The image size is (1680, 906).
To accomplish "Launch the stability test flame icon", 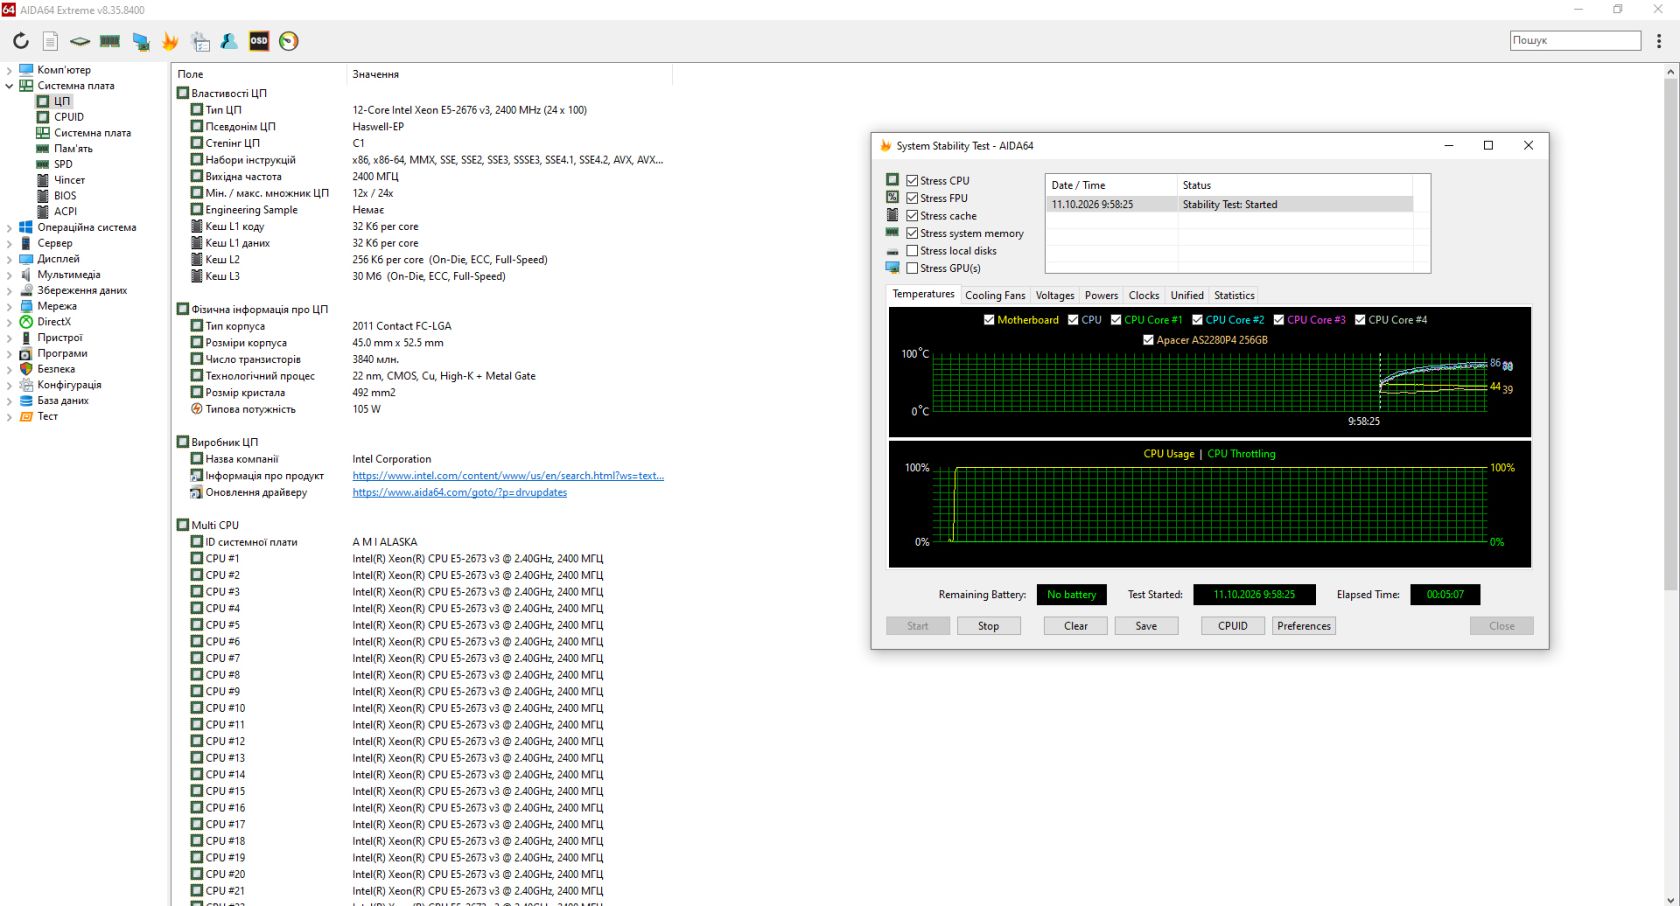I will pos(170,41).
